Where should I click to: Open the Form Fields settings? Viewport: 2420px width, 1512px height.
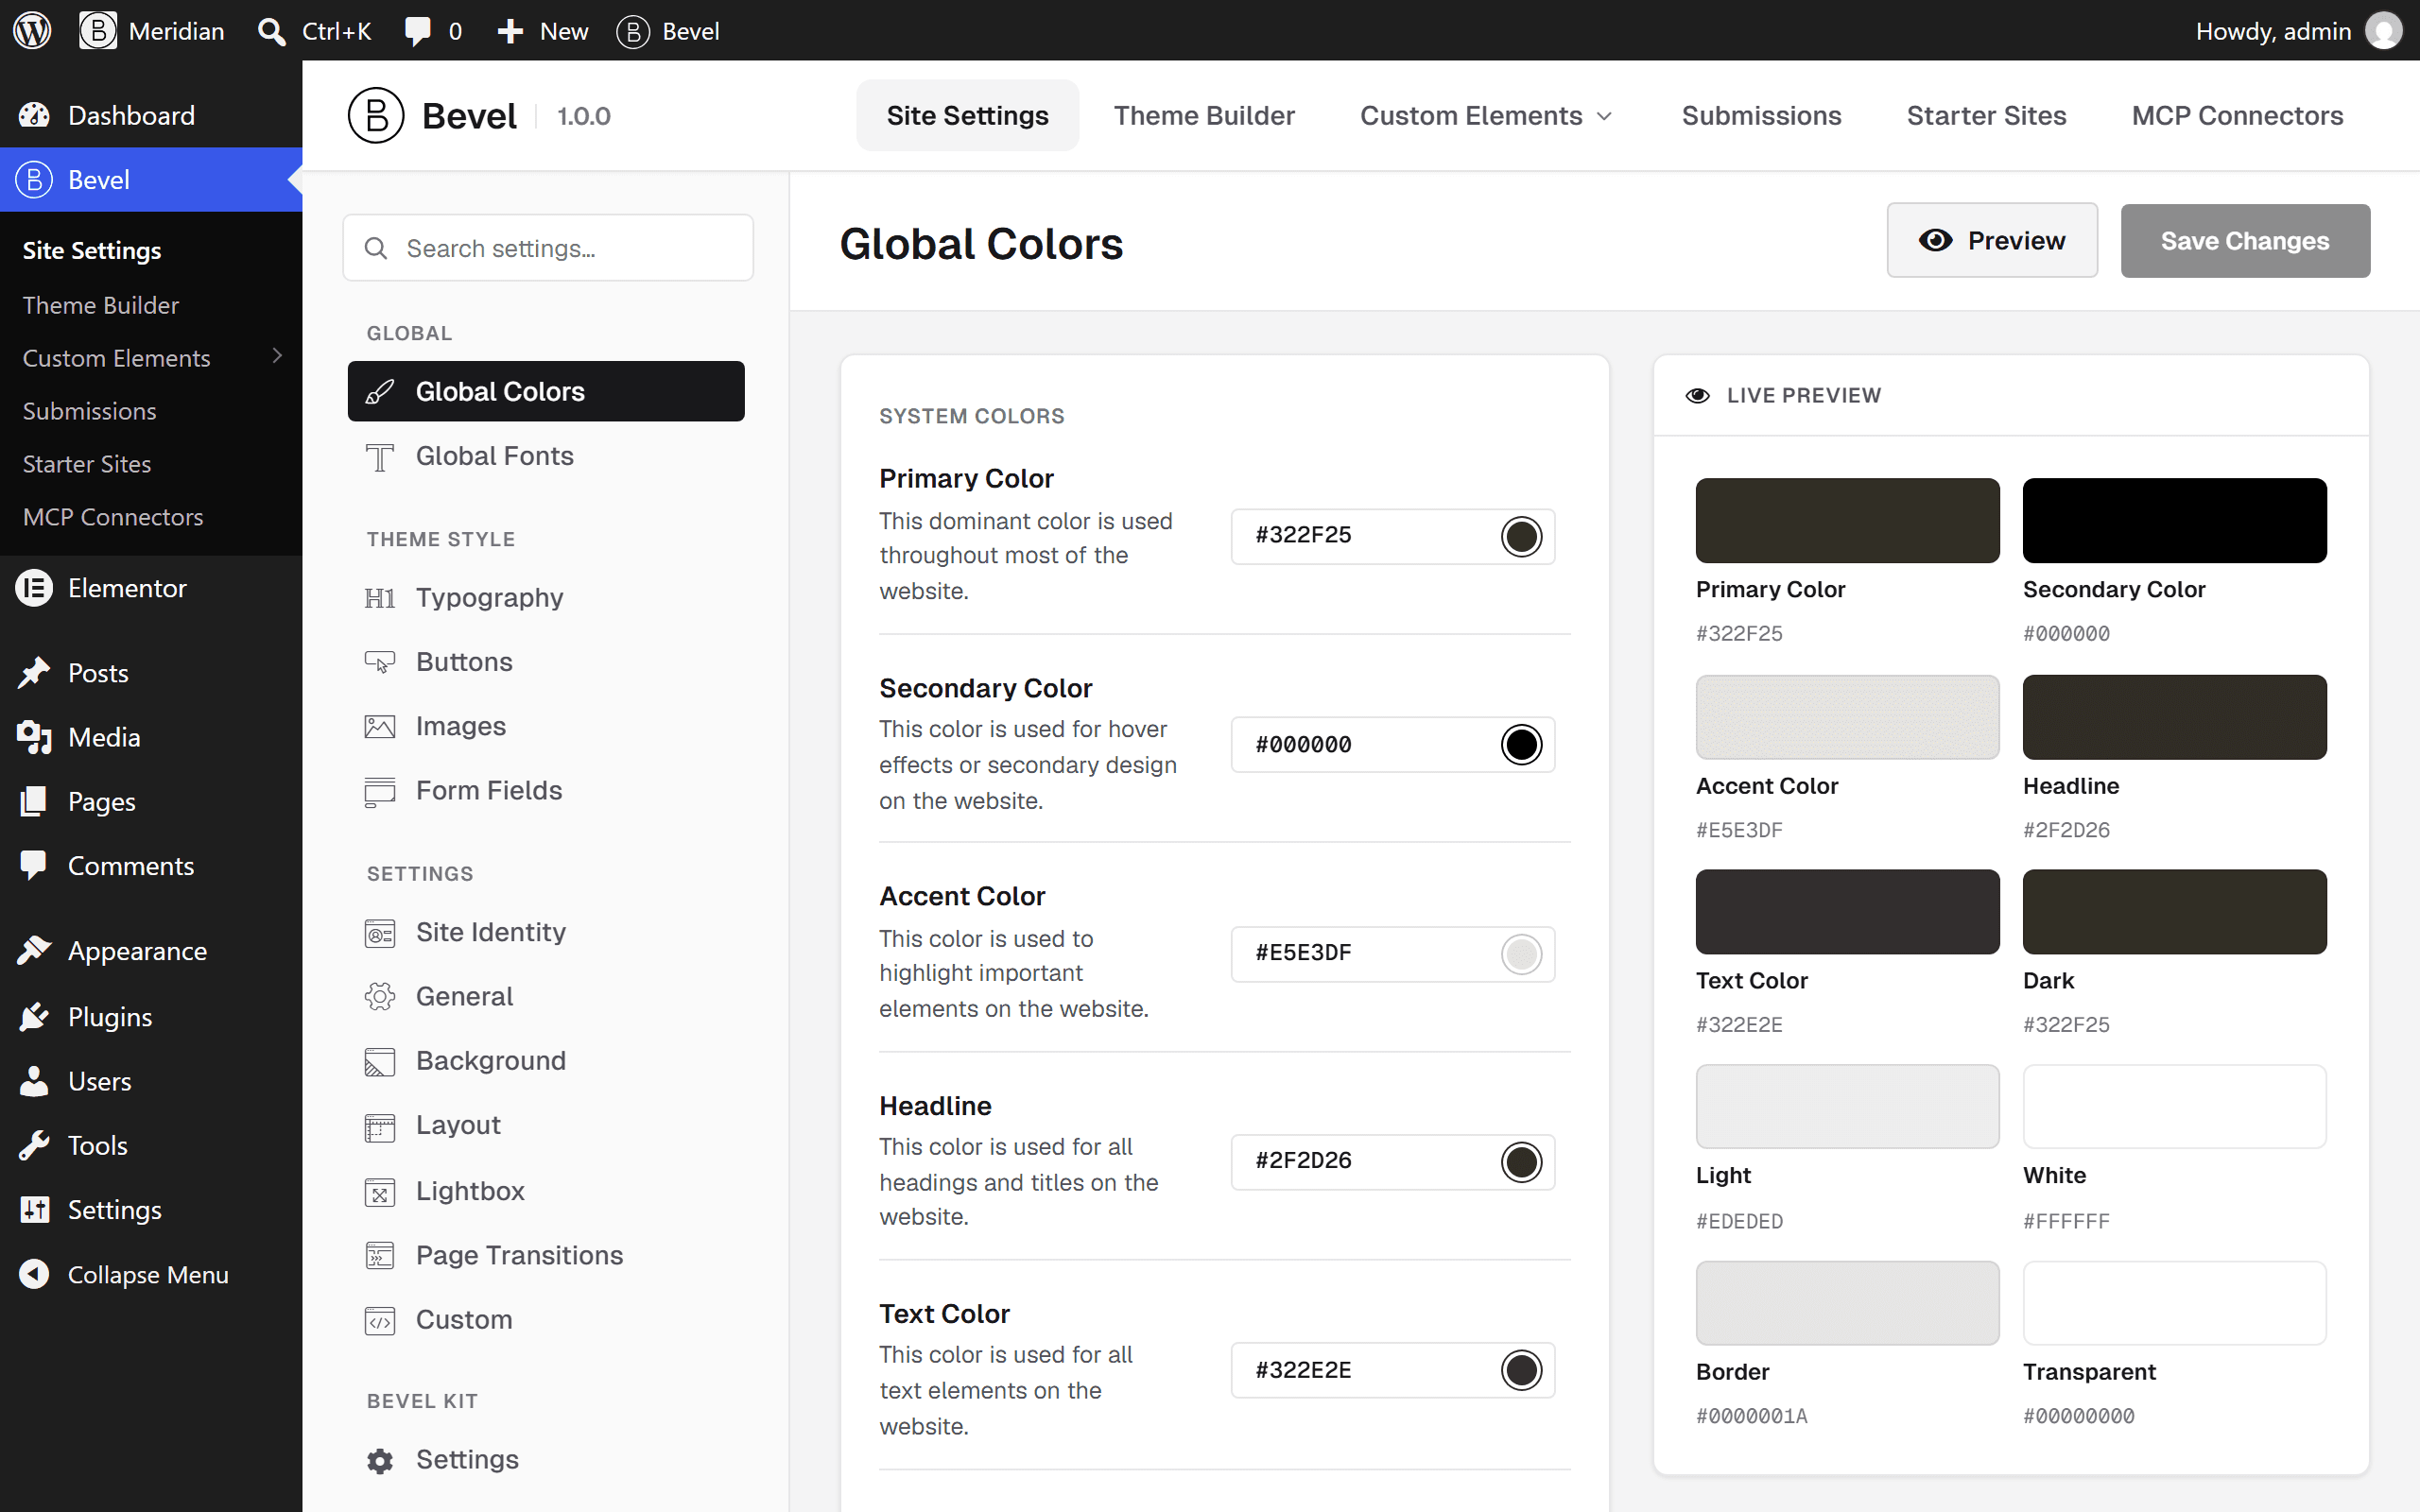(546, 790)
